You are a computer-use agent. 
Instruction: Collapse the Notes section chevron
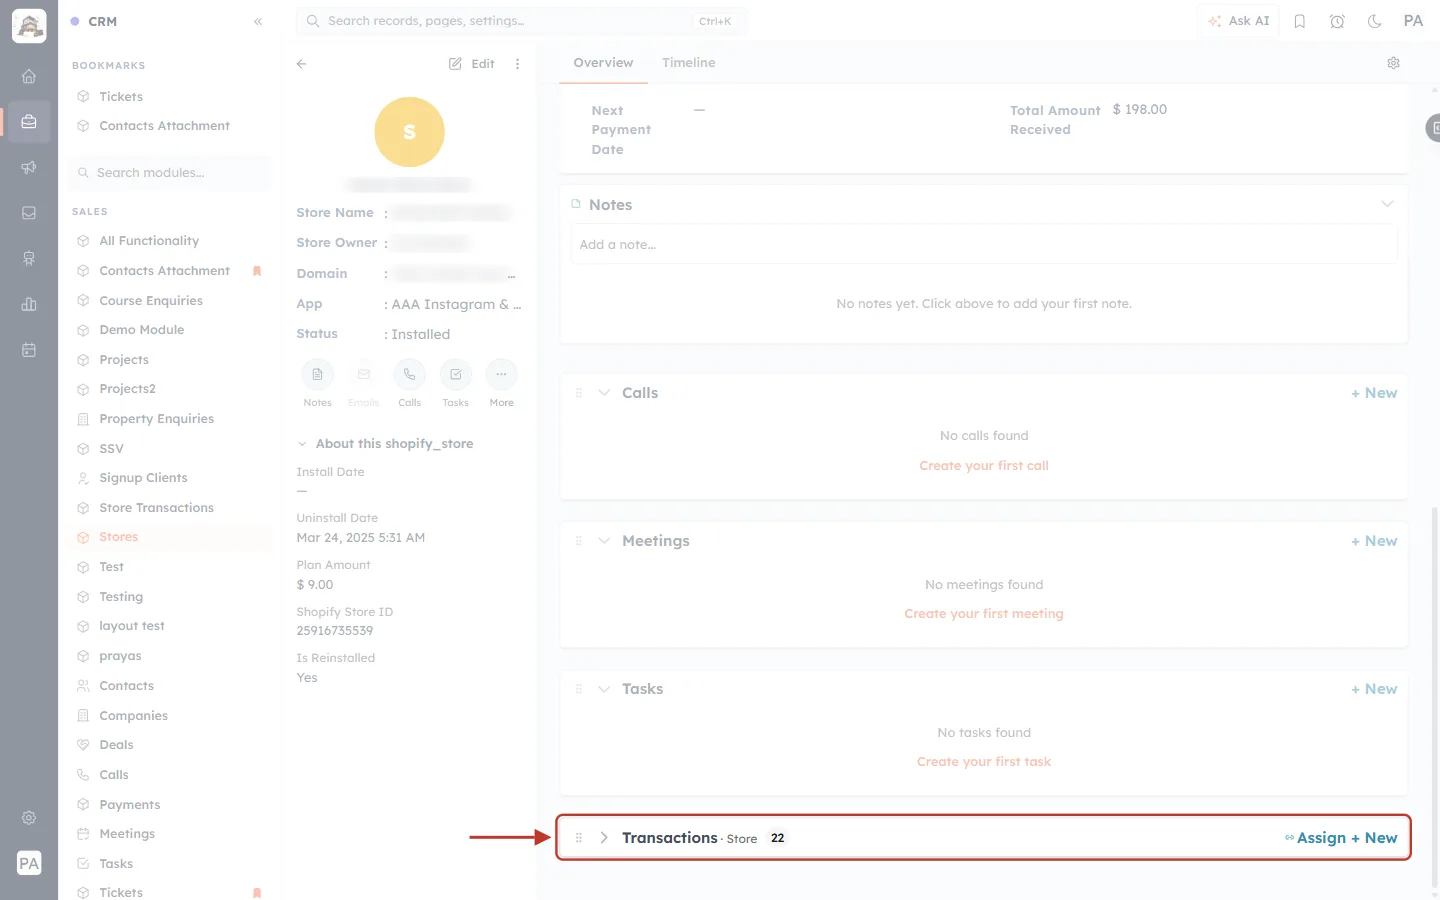[1387, 204]
